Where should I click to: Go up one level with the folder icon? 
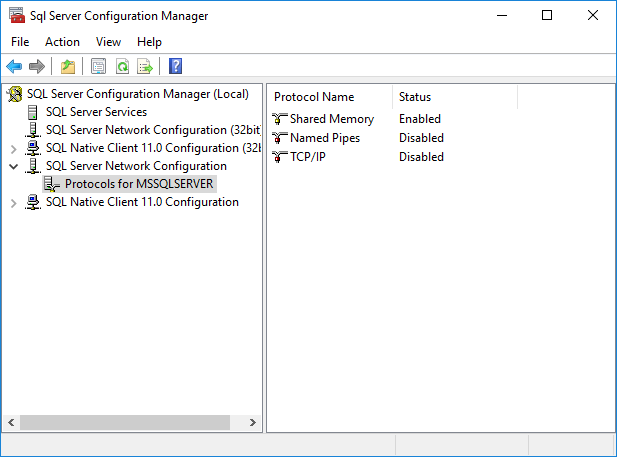68,66
